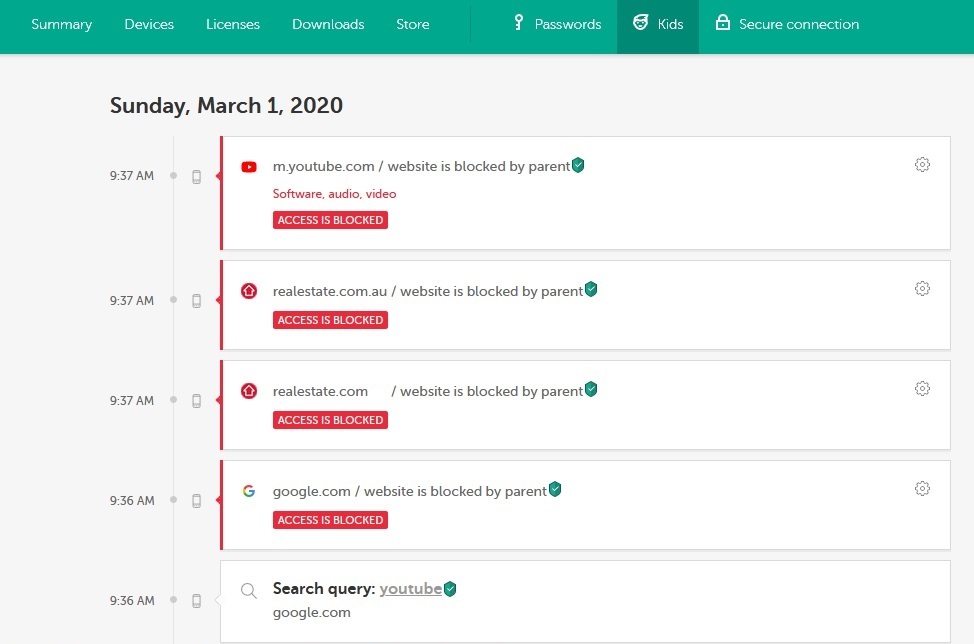Open the Downloads tab

point(328,24)
